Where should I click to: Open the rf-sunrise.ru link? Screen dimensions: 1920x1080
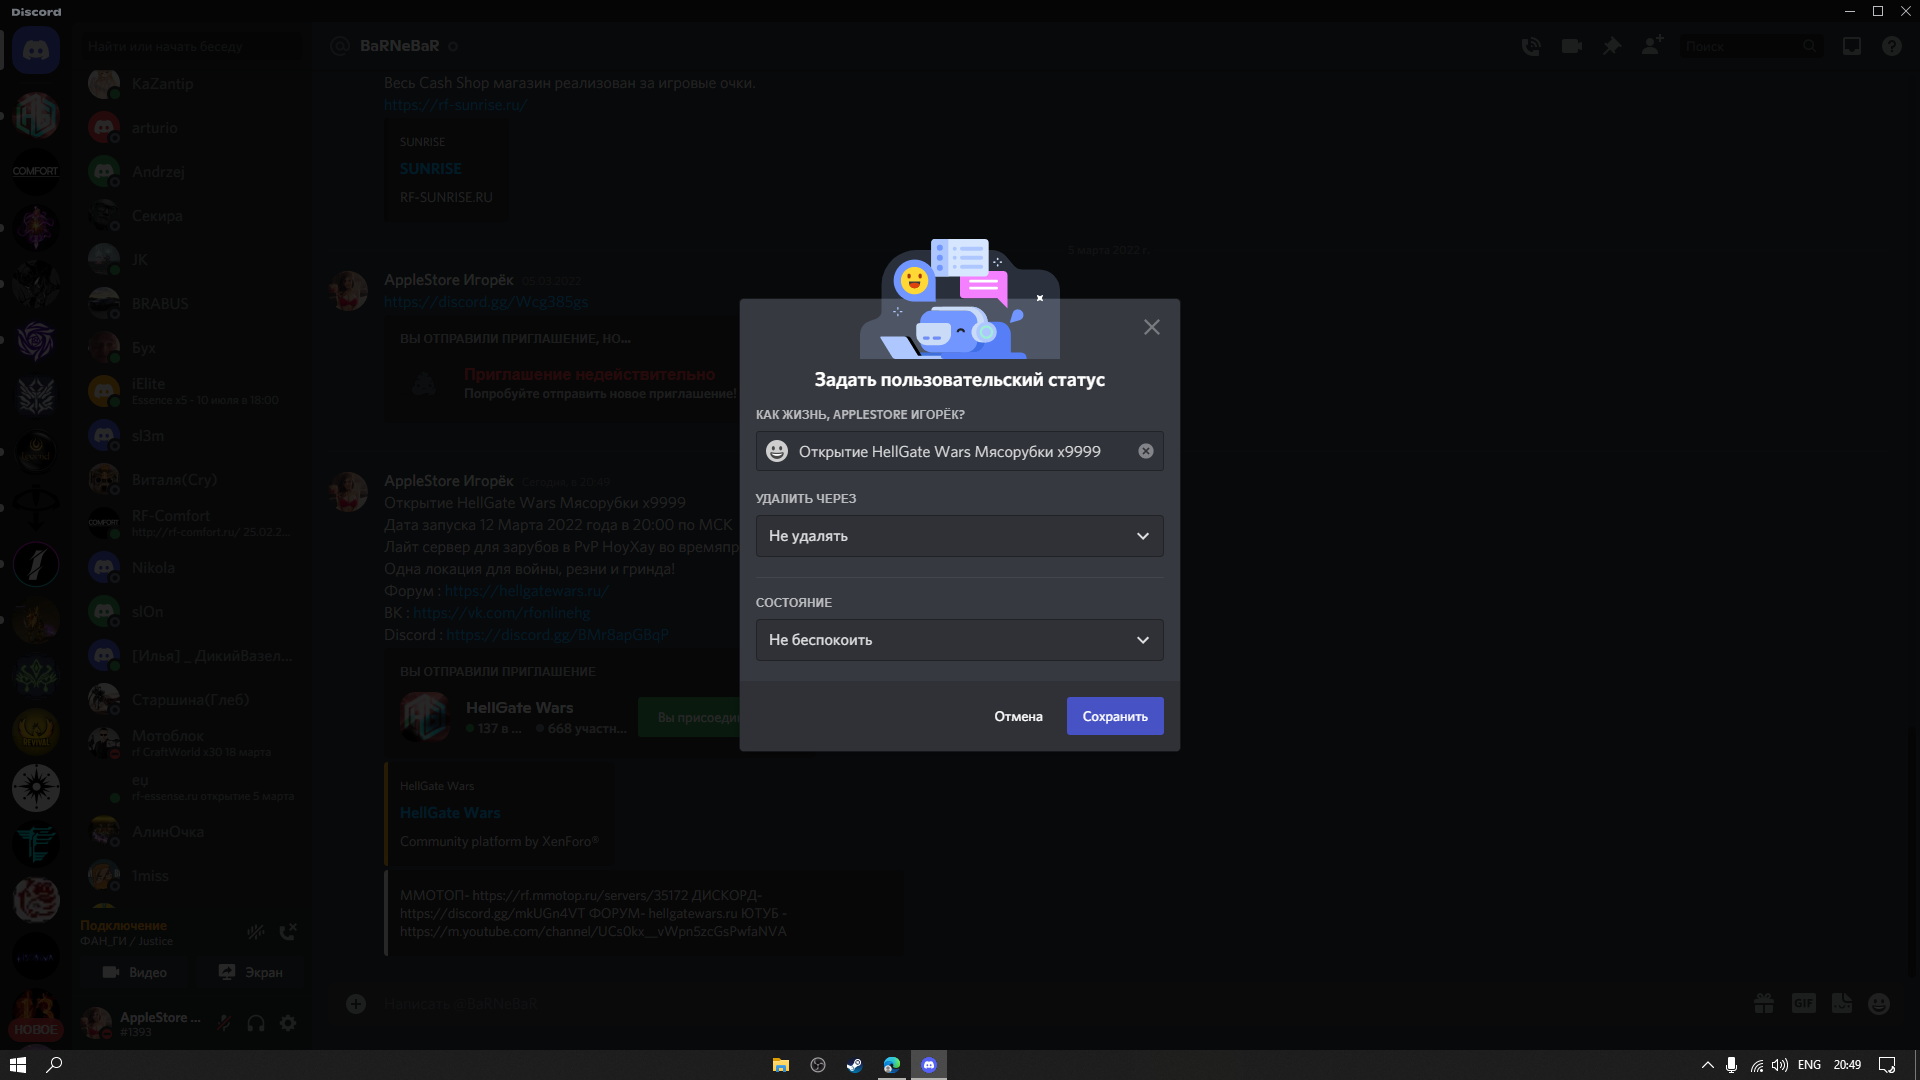click(x=455, y=105)
